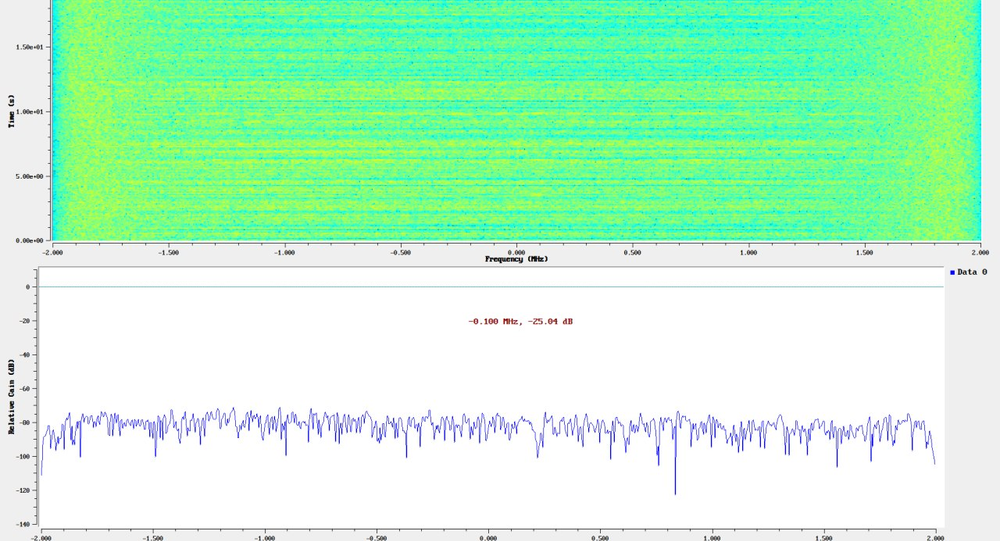
Task: Click the red -0.100 MHz, -25.04 dB readout
Action: (x=520, y=321)
